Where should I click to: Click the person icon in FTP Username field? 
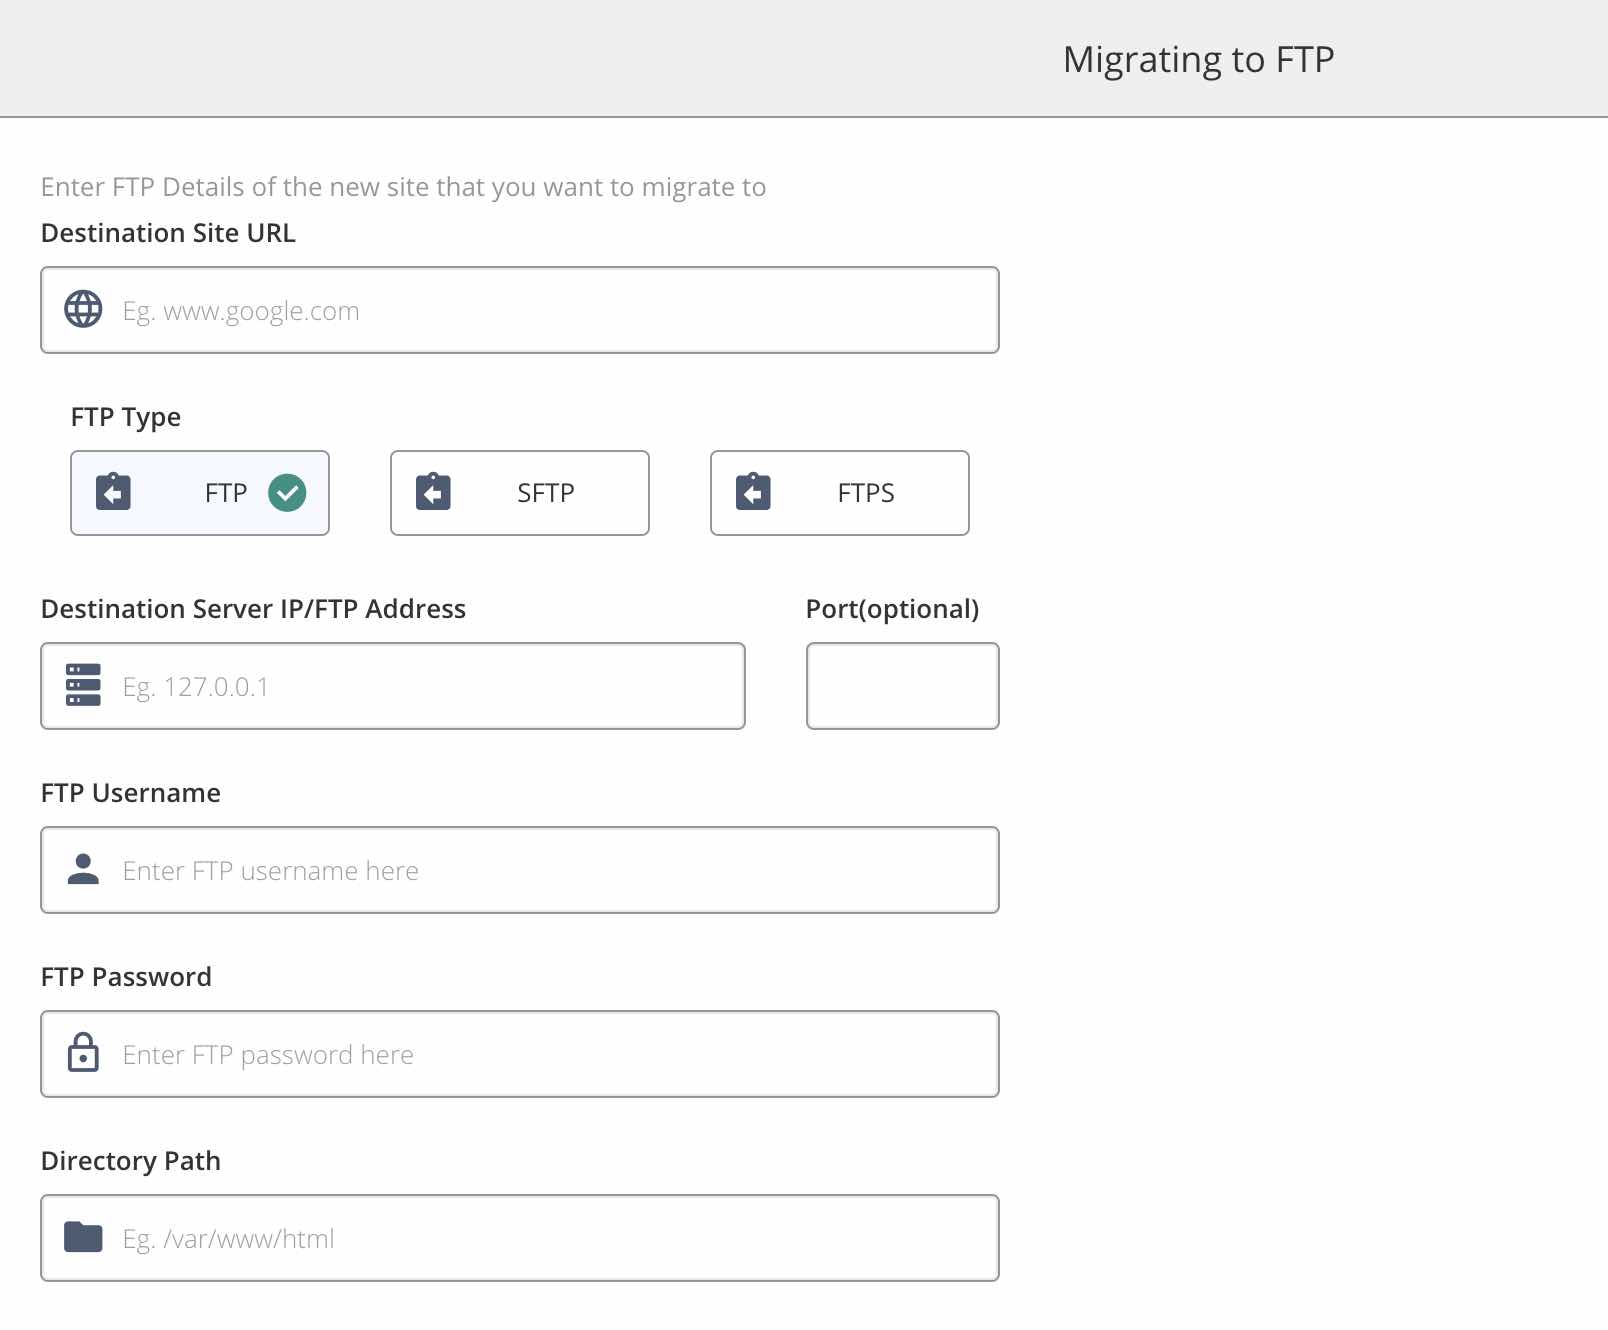click(83, 870)
